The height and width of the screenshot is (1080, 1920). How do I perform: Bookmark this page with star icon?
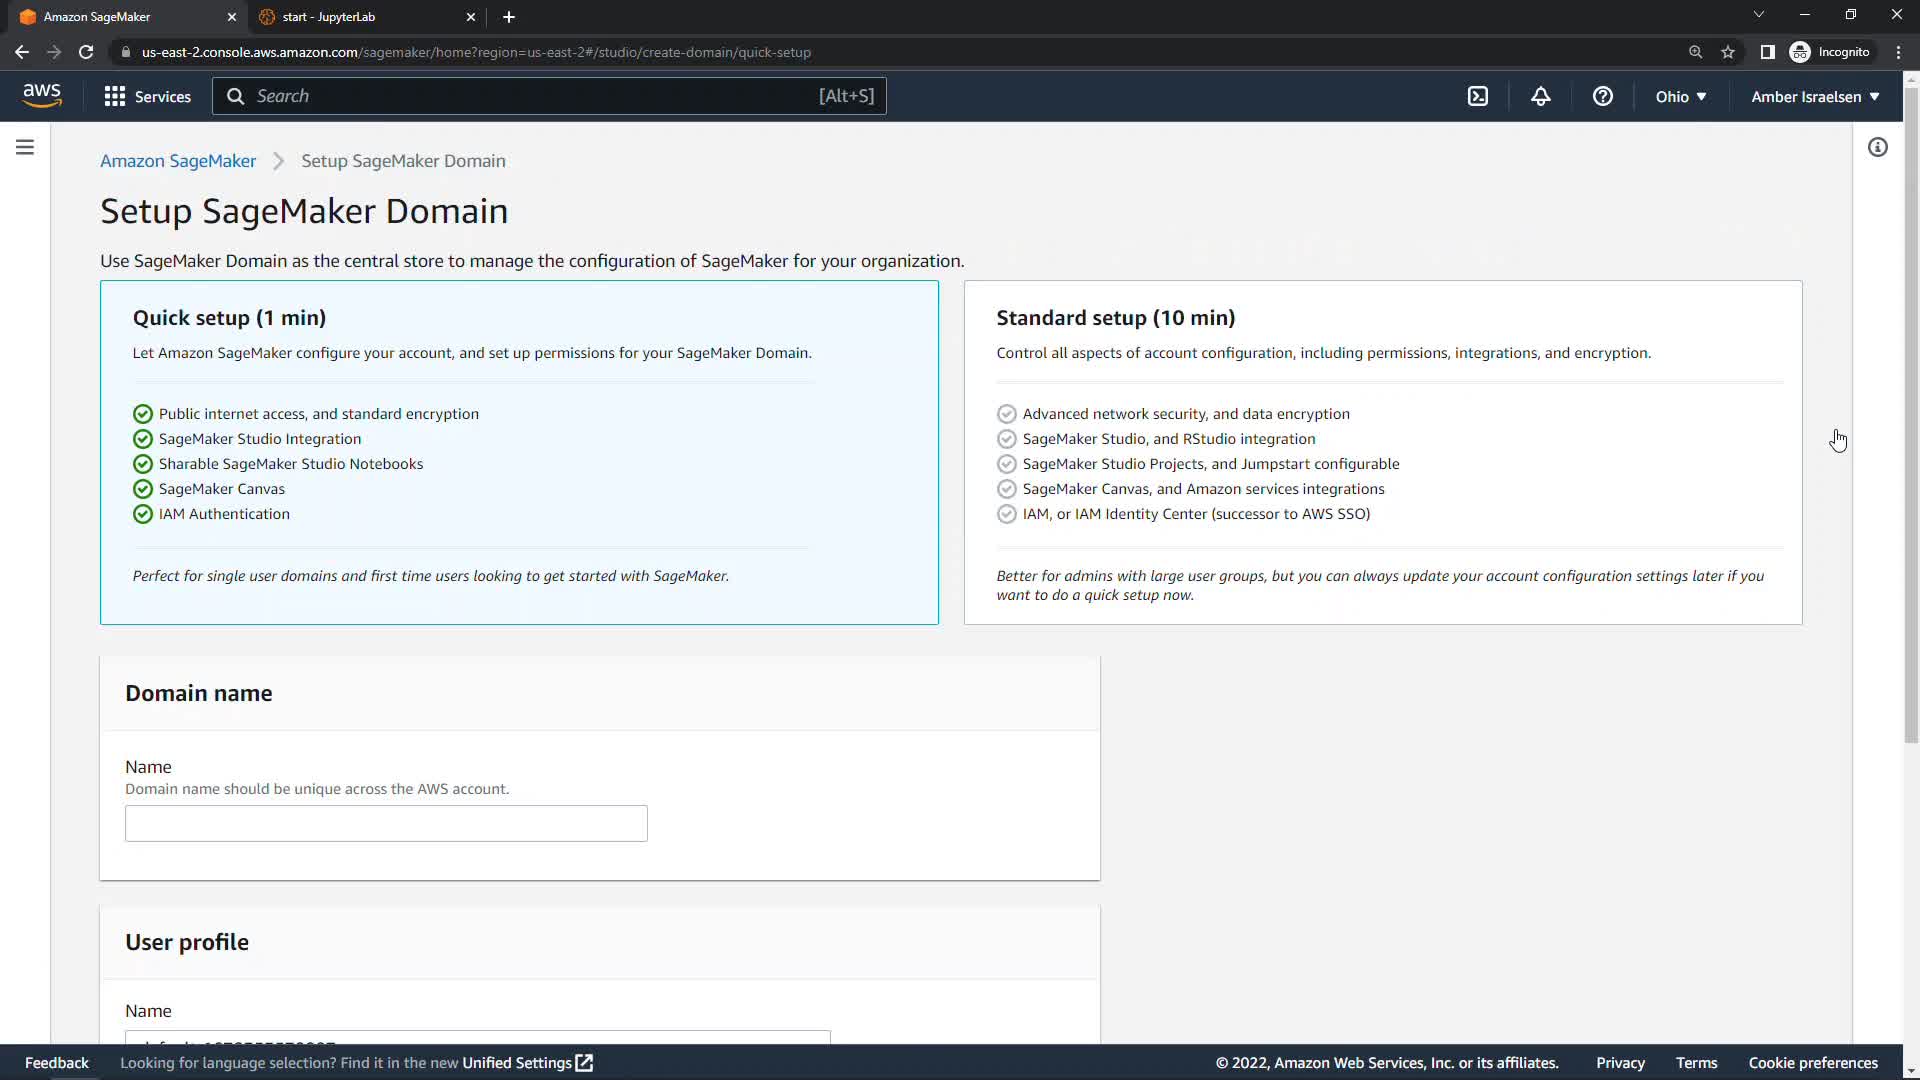[x=1727, y=52]
